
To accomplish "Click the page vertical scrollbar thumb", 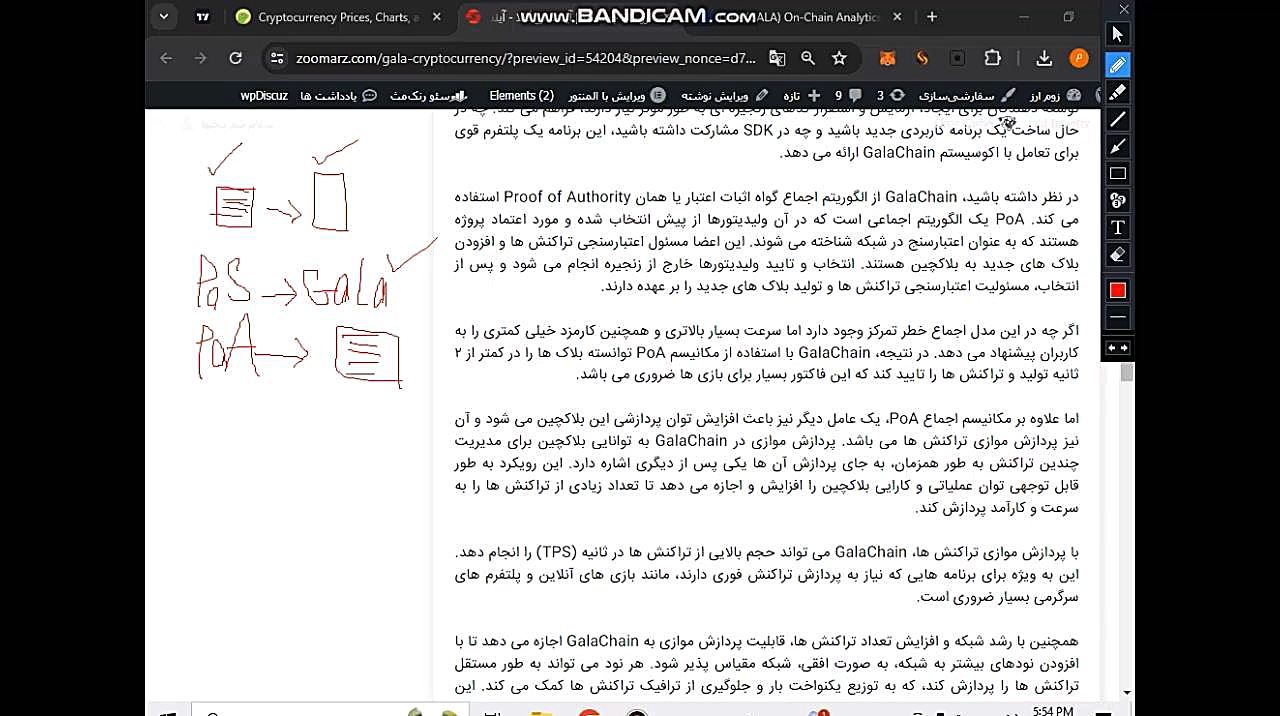I will [1127, 372].
